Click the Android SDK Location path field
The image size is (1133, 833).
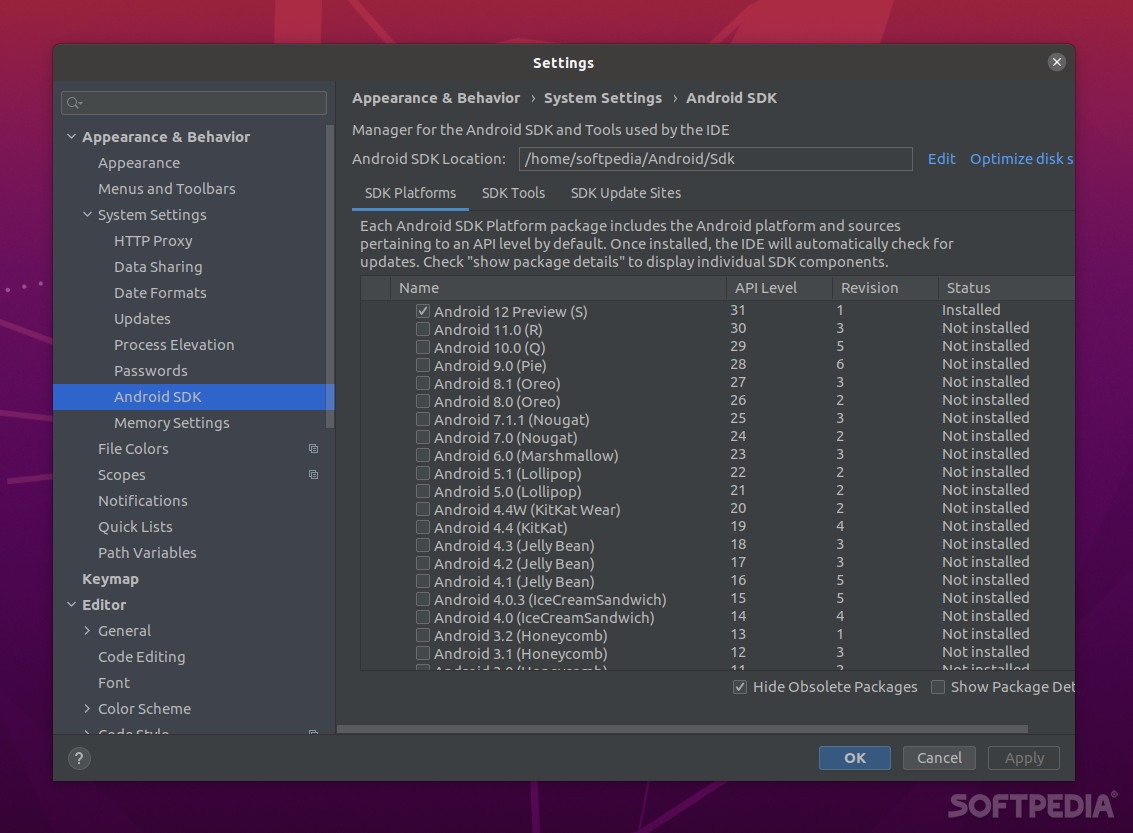(x=715, y=159)
